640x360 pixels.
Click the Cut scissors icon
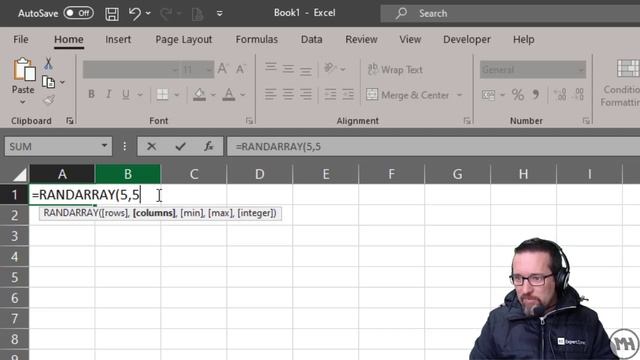point(48,64)
